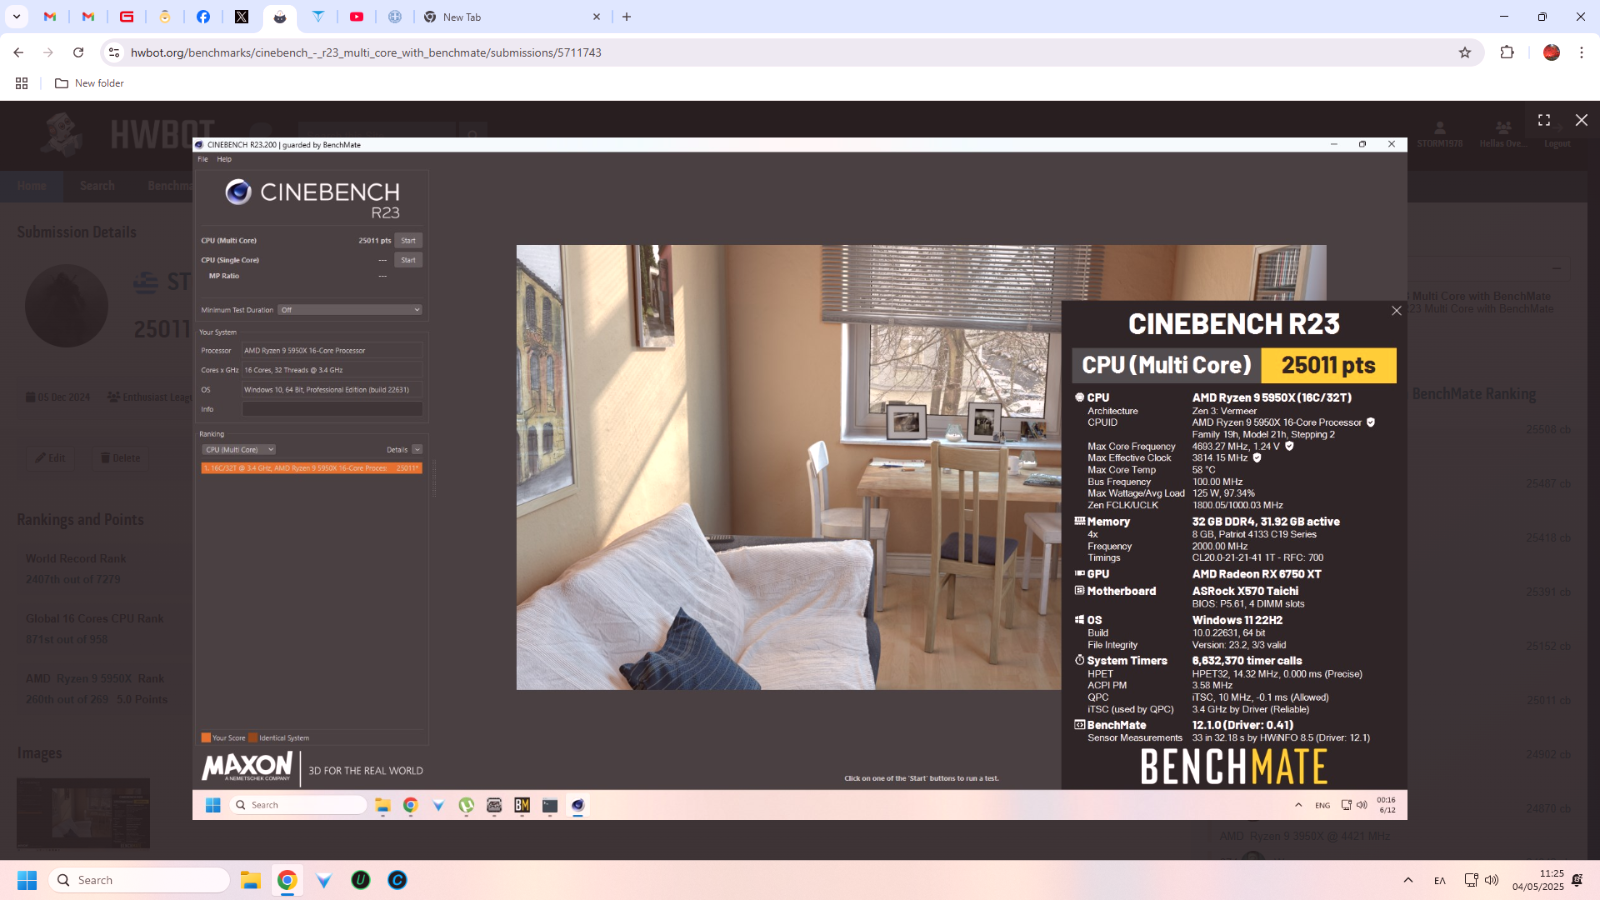
Task: Click the Cinebench R23 screenshot image
Action: coord(799,478)
